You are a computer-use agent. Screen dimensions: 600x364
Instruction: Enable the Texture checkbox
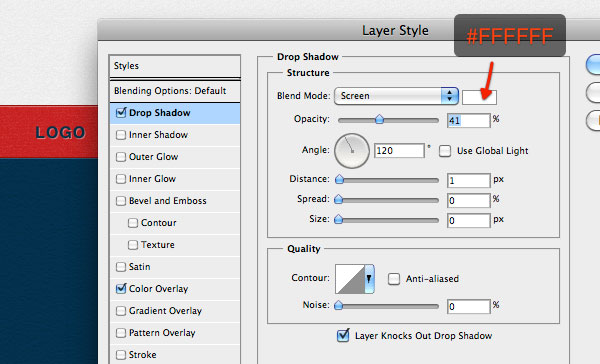[132, 245]
